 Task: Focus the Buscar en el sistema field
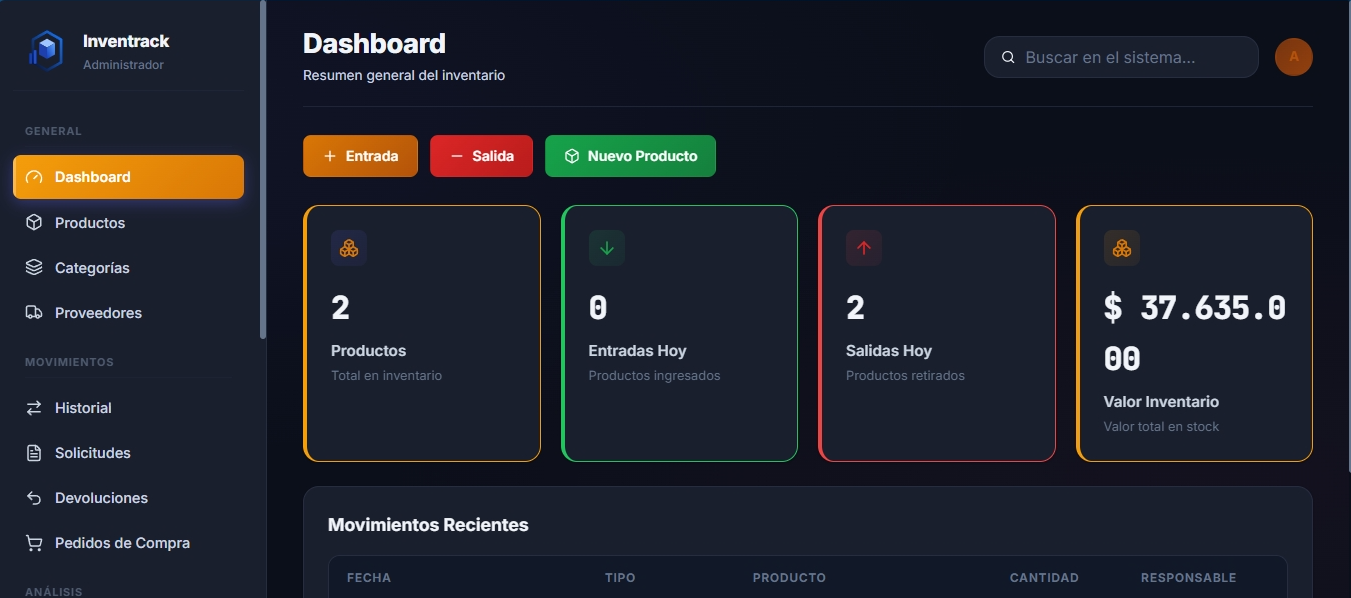pyautogui.click(x=1121, y=57)
